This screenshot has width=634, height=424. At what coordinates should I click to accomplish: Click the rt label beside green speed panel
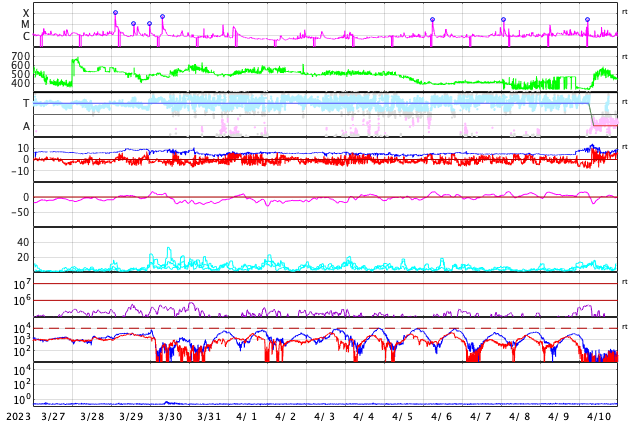(625, 57)
